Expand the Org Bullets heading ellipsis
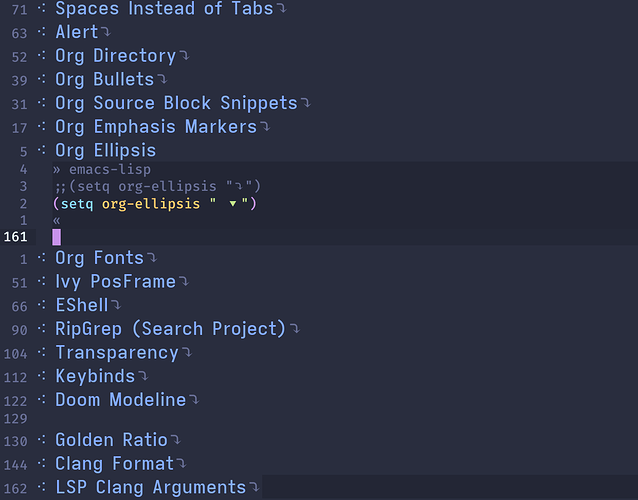Viewport: 638px width, 500px height. pos(162,80)
